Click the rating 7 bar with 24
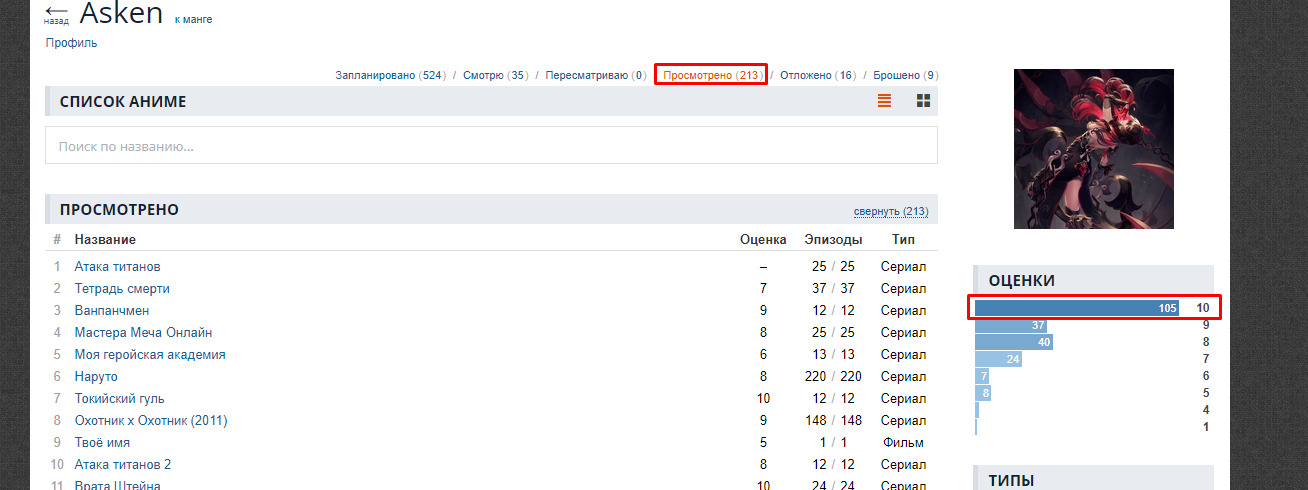1308x490 pixels. 998,359
